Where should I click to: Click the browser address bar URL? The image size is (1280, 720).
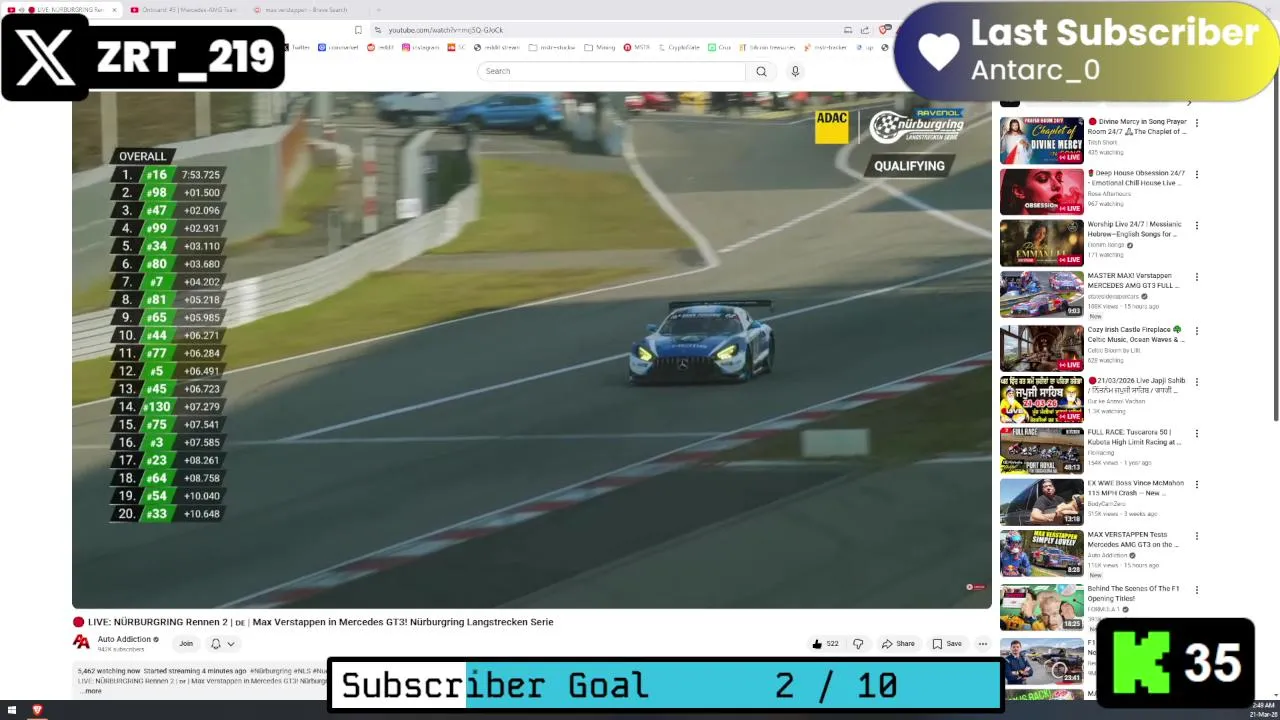tap(445, 30)
